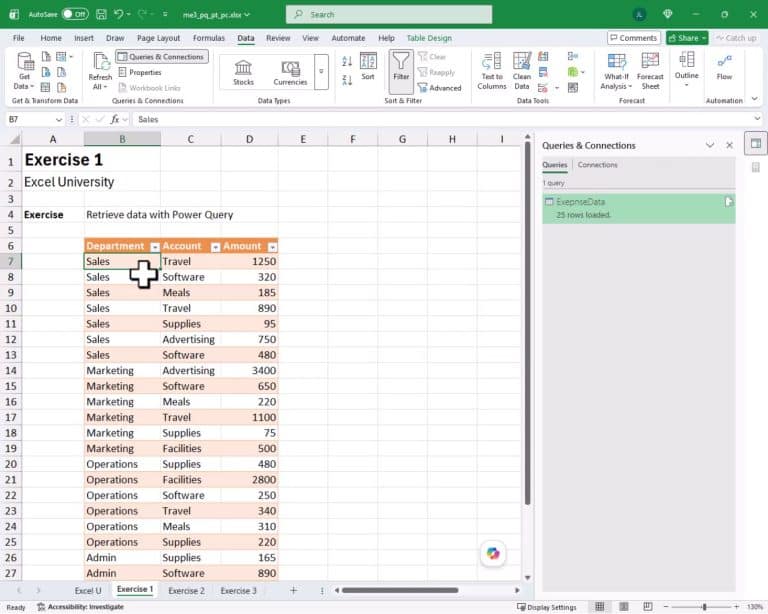The width and height of the screenshot is (768, 614).
Task: Click vertical scrollbar thumb
Action: 528,323
